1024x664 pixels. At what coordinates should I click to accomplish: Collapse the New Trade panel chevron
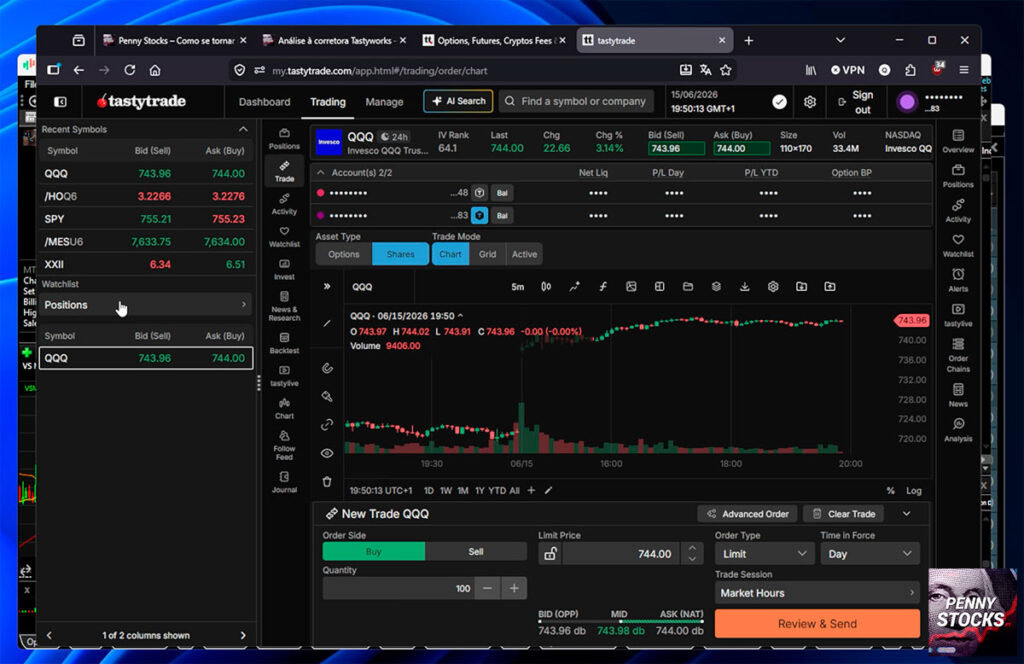[x=906, y=514]
